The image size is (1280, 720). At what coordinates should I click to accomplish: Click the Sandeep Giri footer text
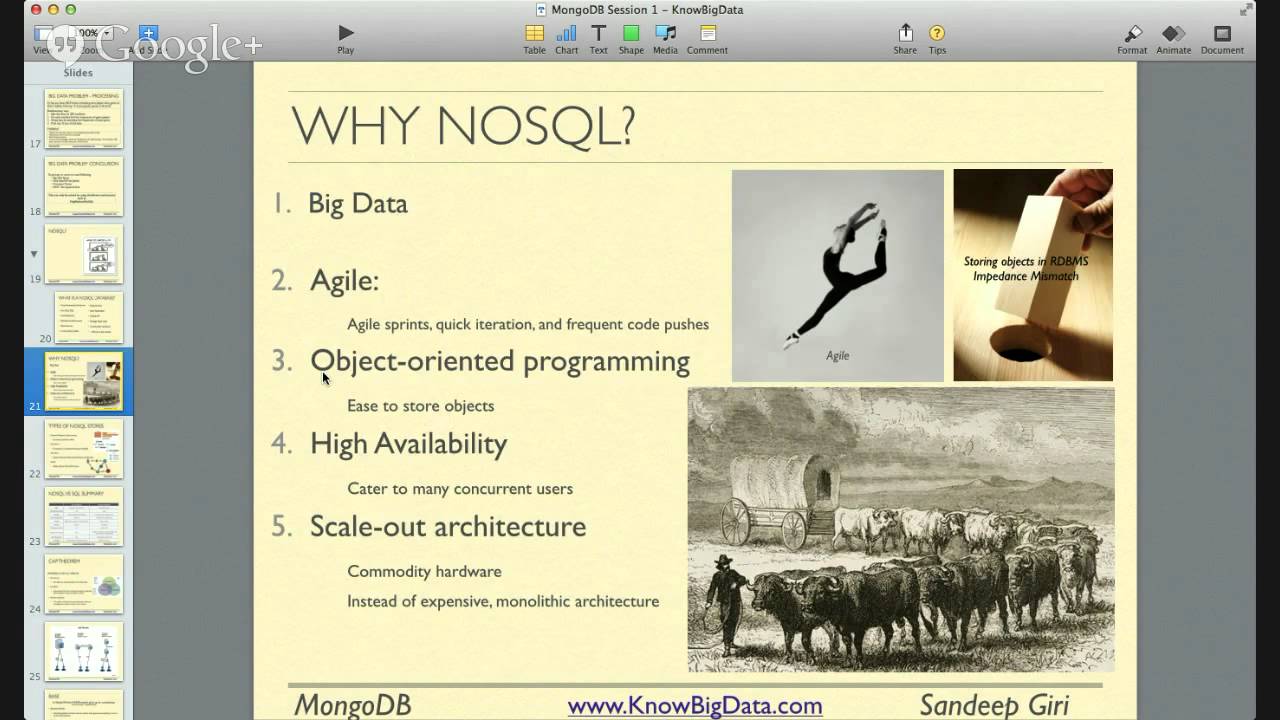994,706
